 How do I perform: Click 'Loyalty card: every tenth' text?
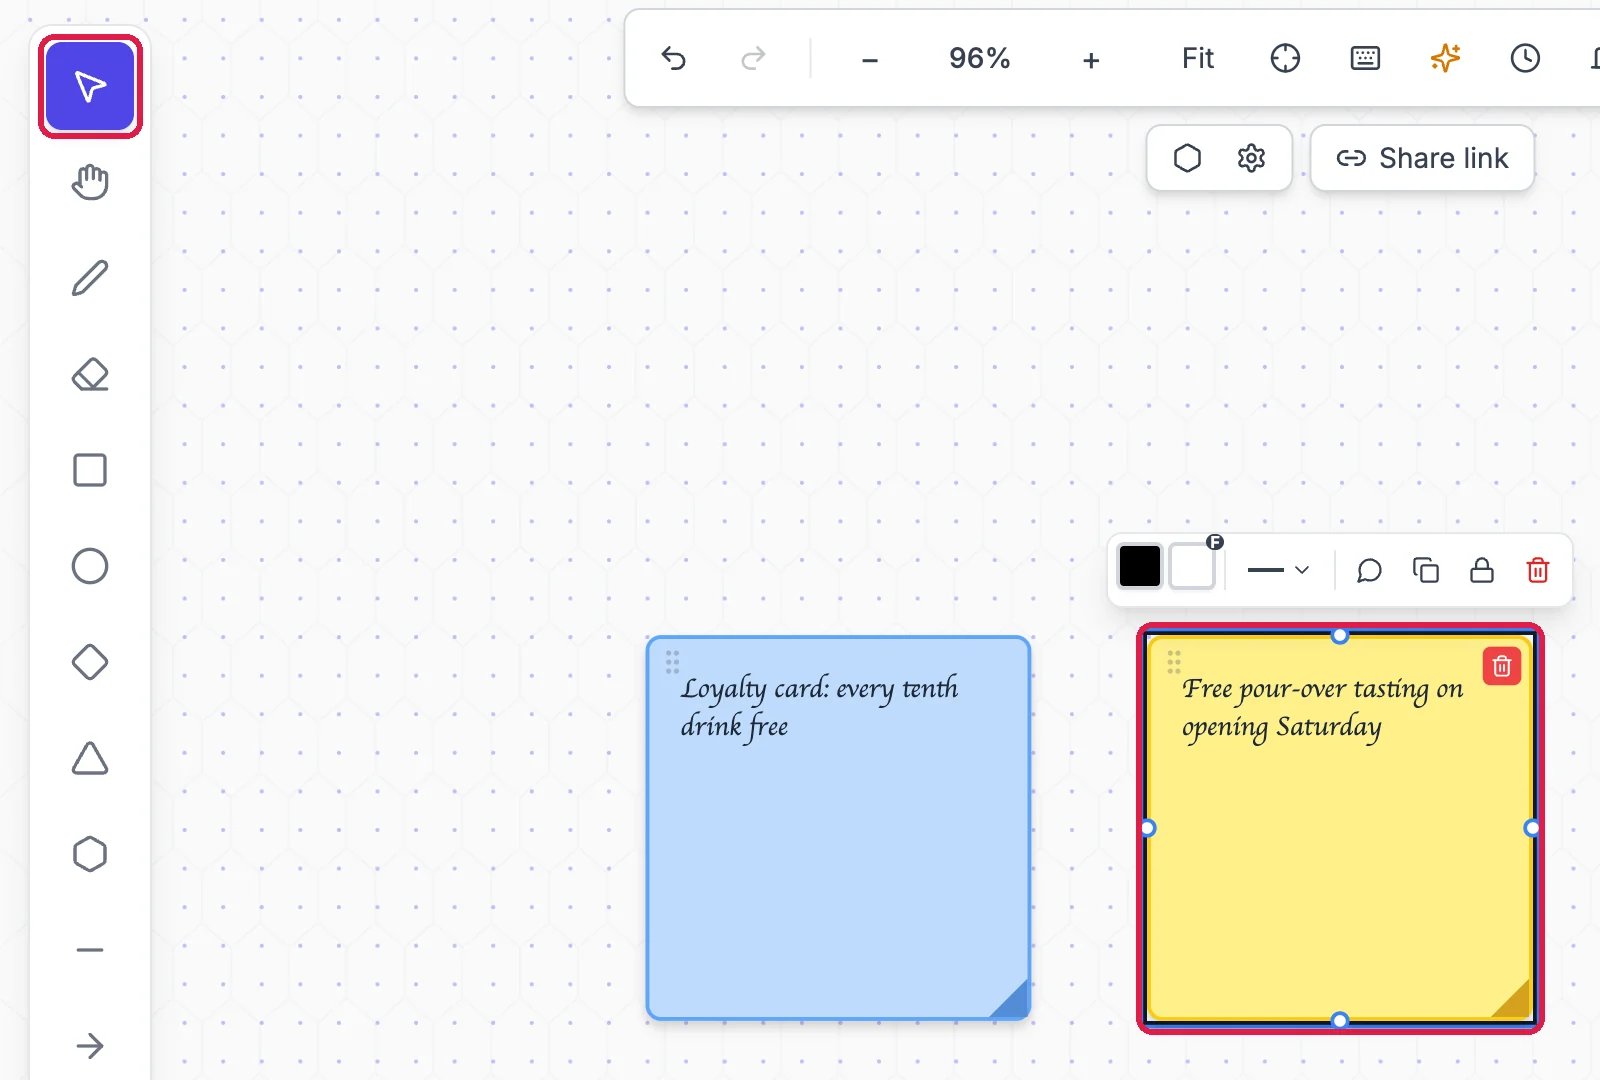pos(819,688)
